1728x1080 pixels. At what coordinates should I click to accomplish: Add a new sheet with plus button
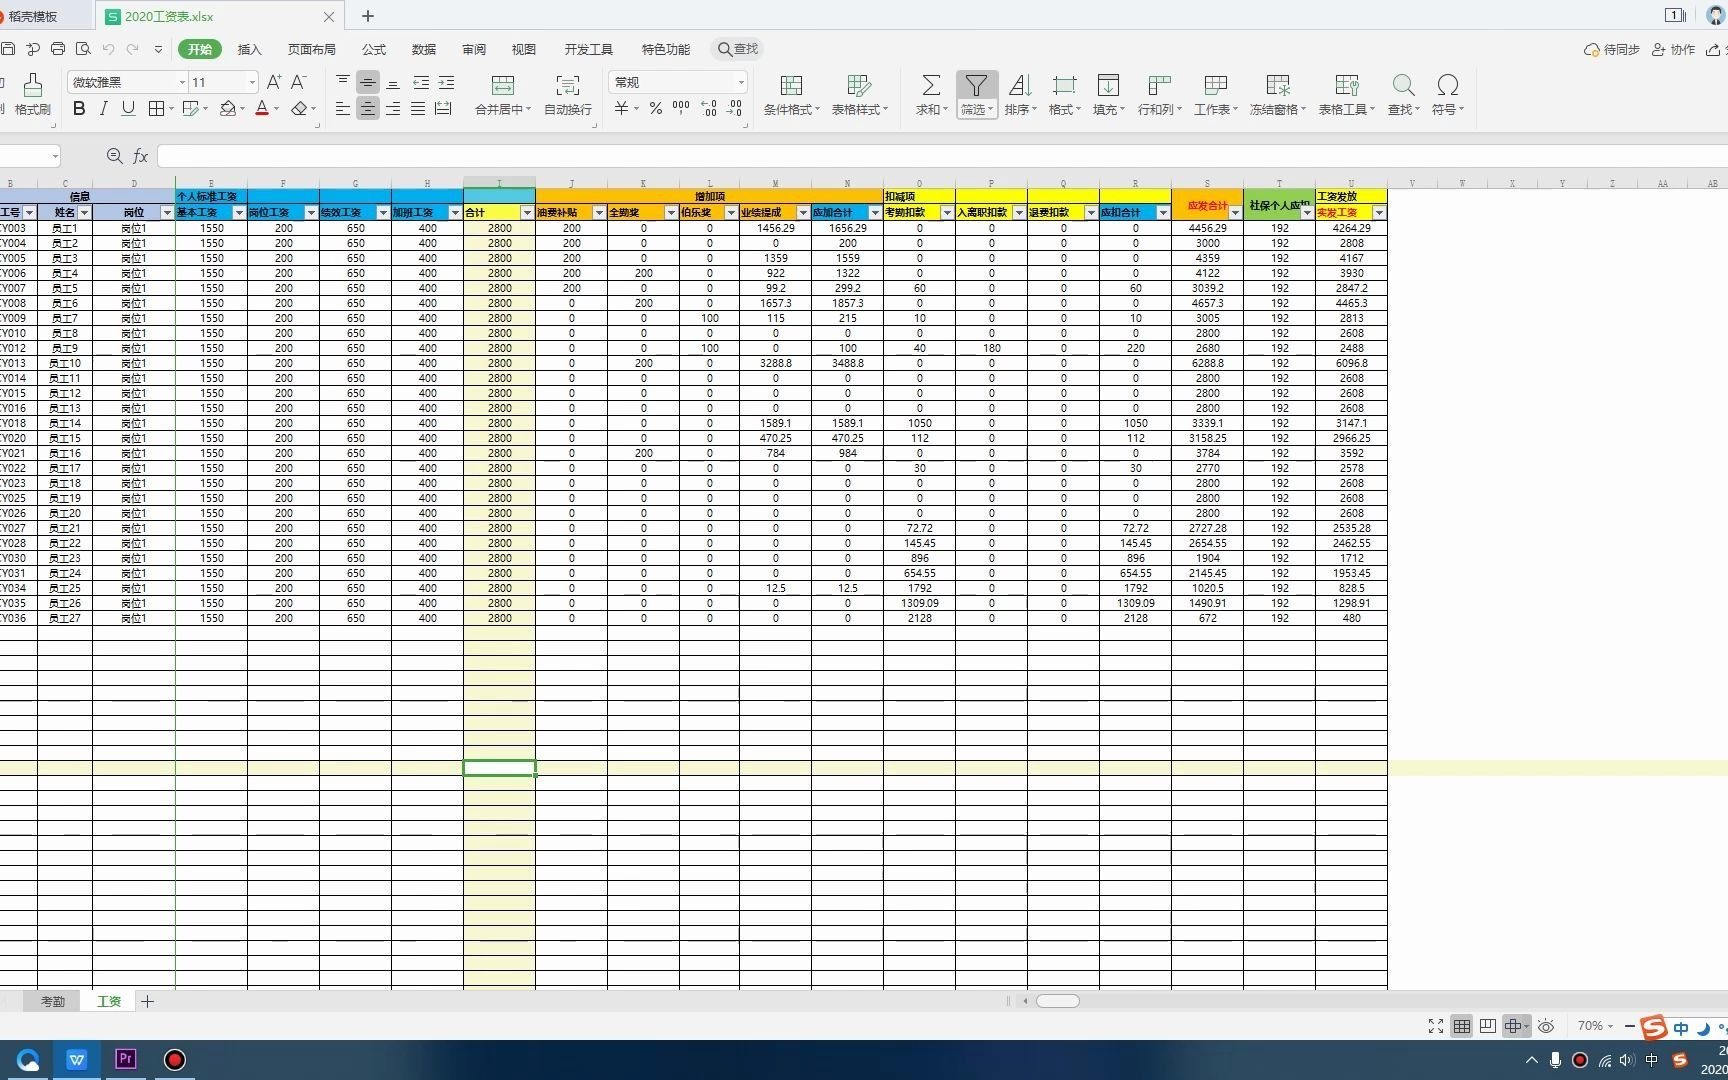[x=147, y=1001]
